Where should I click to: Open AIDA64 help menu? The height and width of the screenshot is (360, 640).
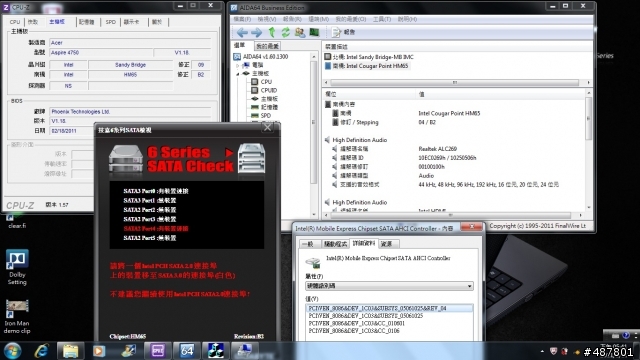(407, 19)
